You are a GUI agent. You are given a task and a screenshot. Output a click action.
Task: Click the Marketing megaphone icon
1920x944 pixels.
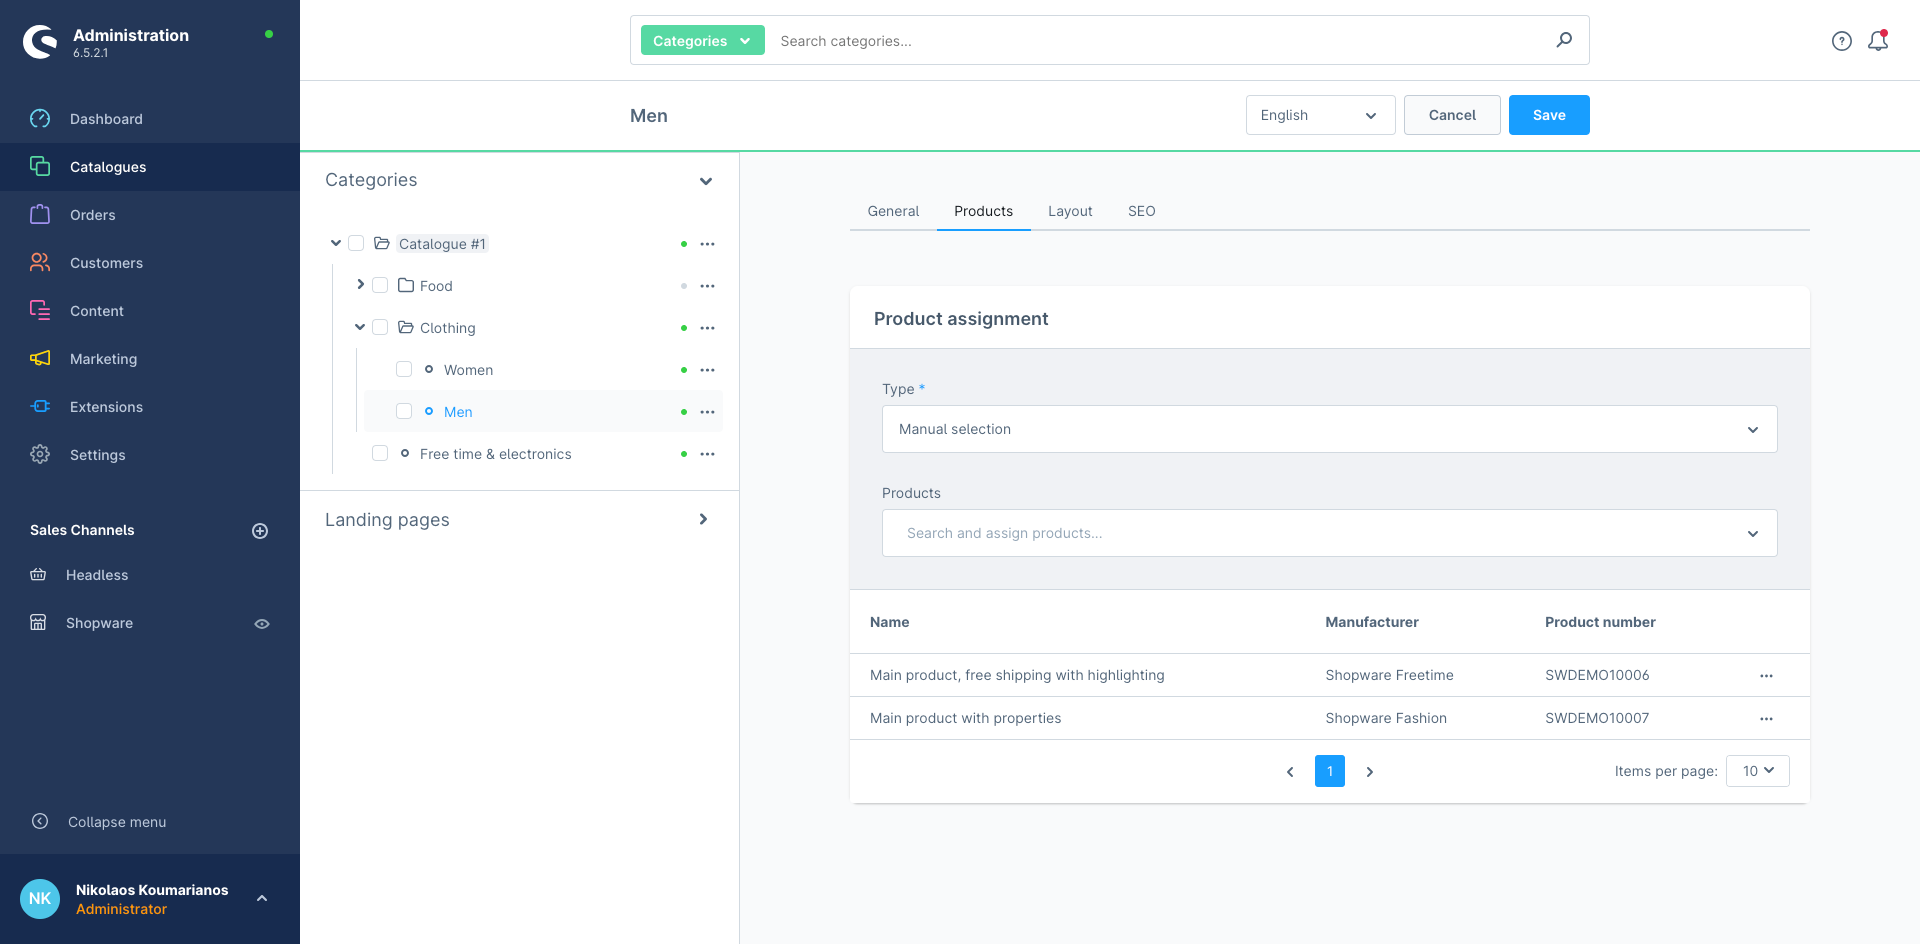(x=40, y=359)
